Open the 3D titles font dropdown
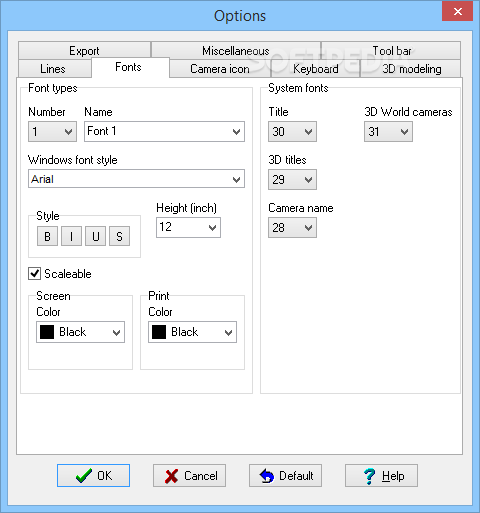 tap(292, 180)
